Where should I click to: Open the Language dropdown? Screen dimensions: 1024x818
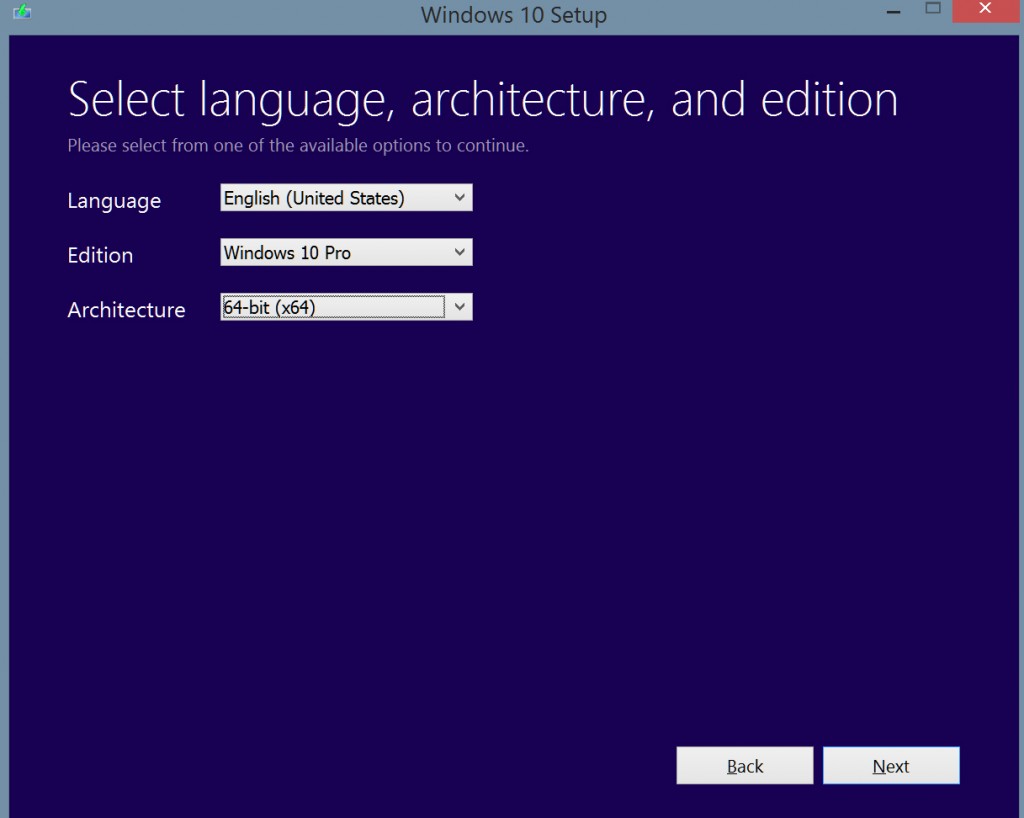tap(346, 198)
